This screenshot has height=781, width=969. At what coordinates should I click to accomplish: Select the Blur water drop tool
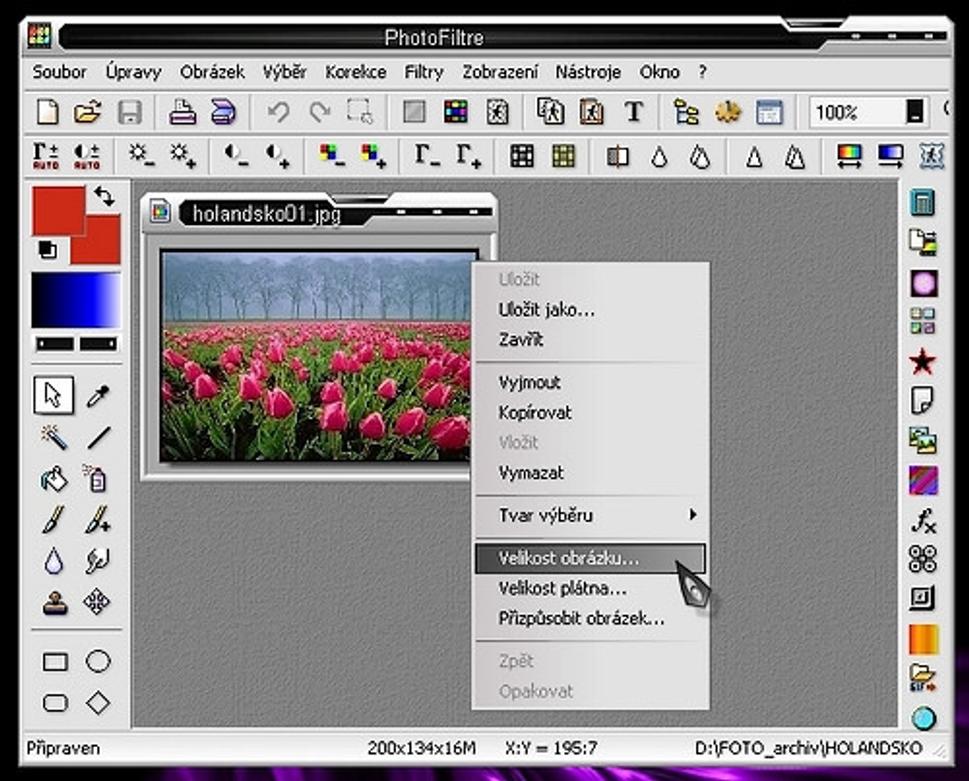tap(54, 561)
